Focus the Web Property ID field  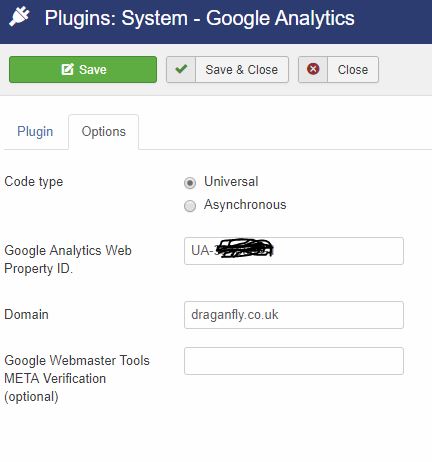pyautogui.click(x=294, y=251)
